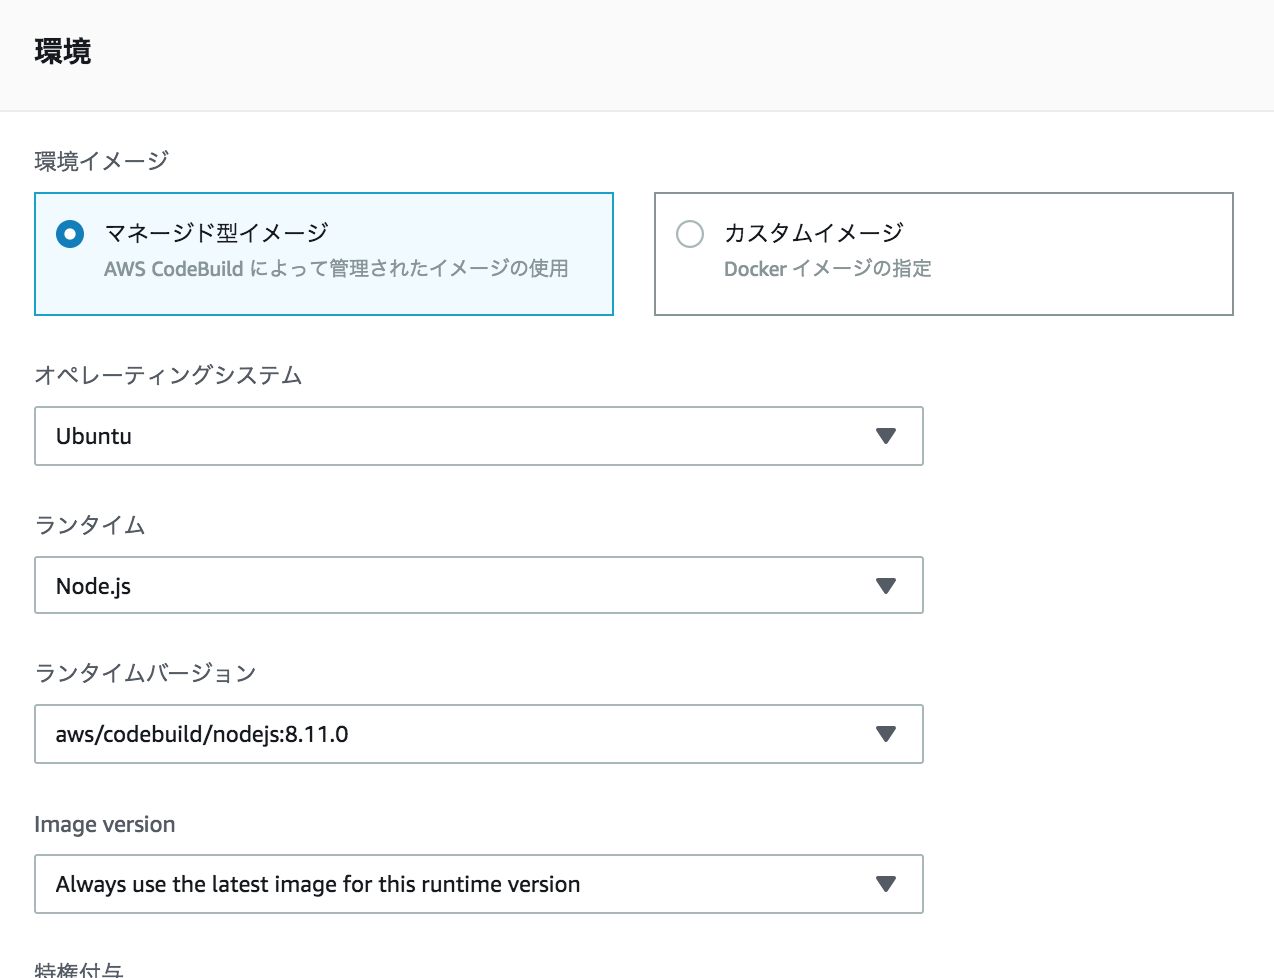The height and width of the screenshot is (978, 1274).
Task: Click the 環境イメージ label
Action: point(101,161)
